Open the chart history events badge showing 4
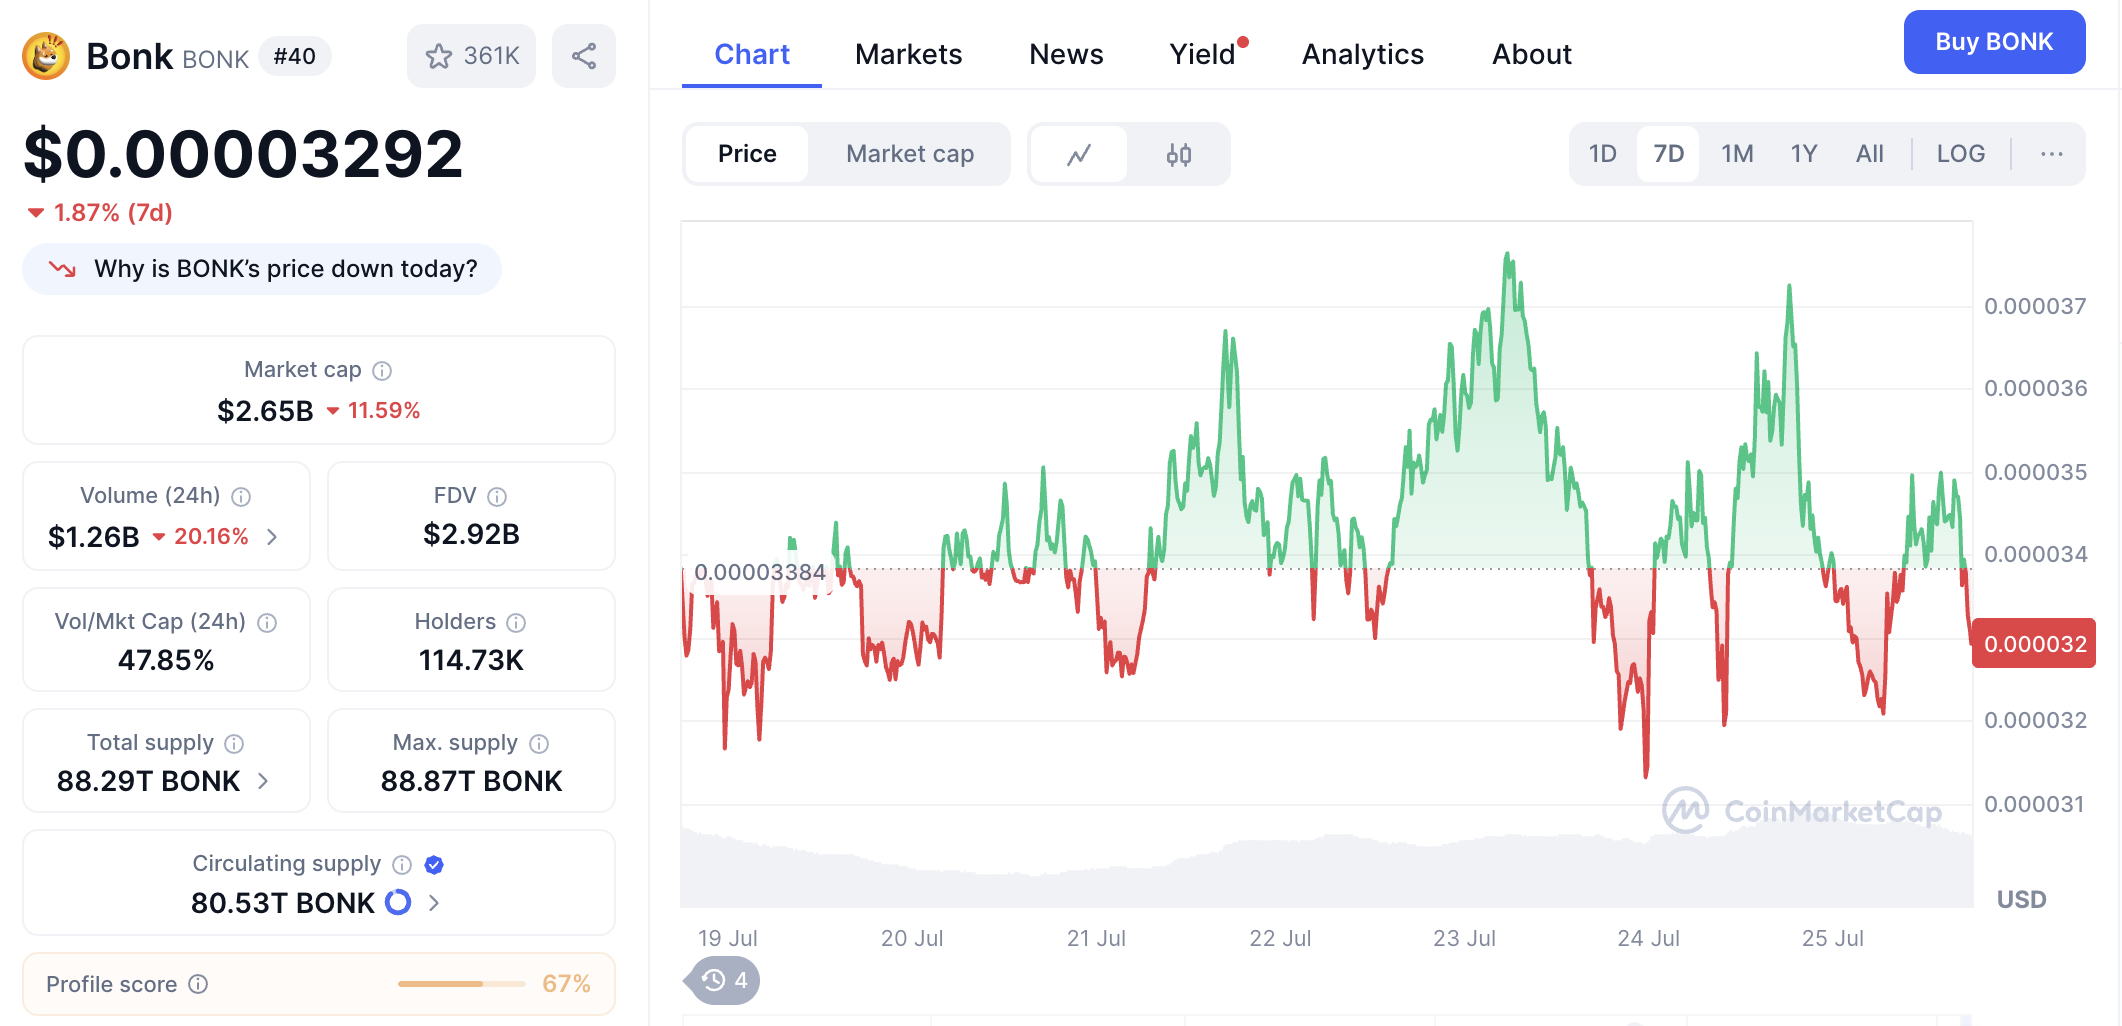Viewport: 2122px width, 1026px height. tap(722, 980)
